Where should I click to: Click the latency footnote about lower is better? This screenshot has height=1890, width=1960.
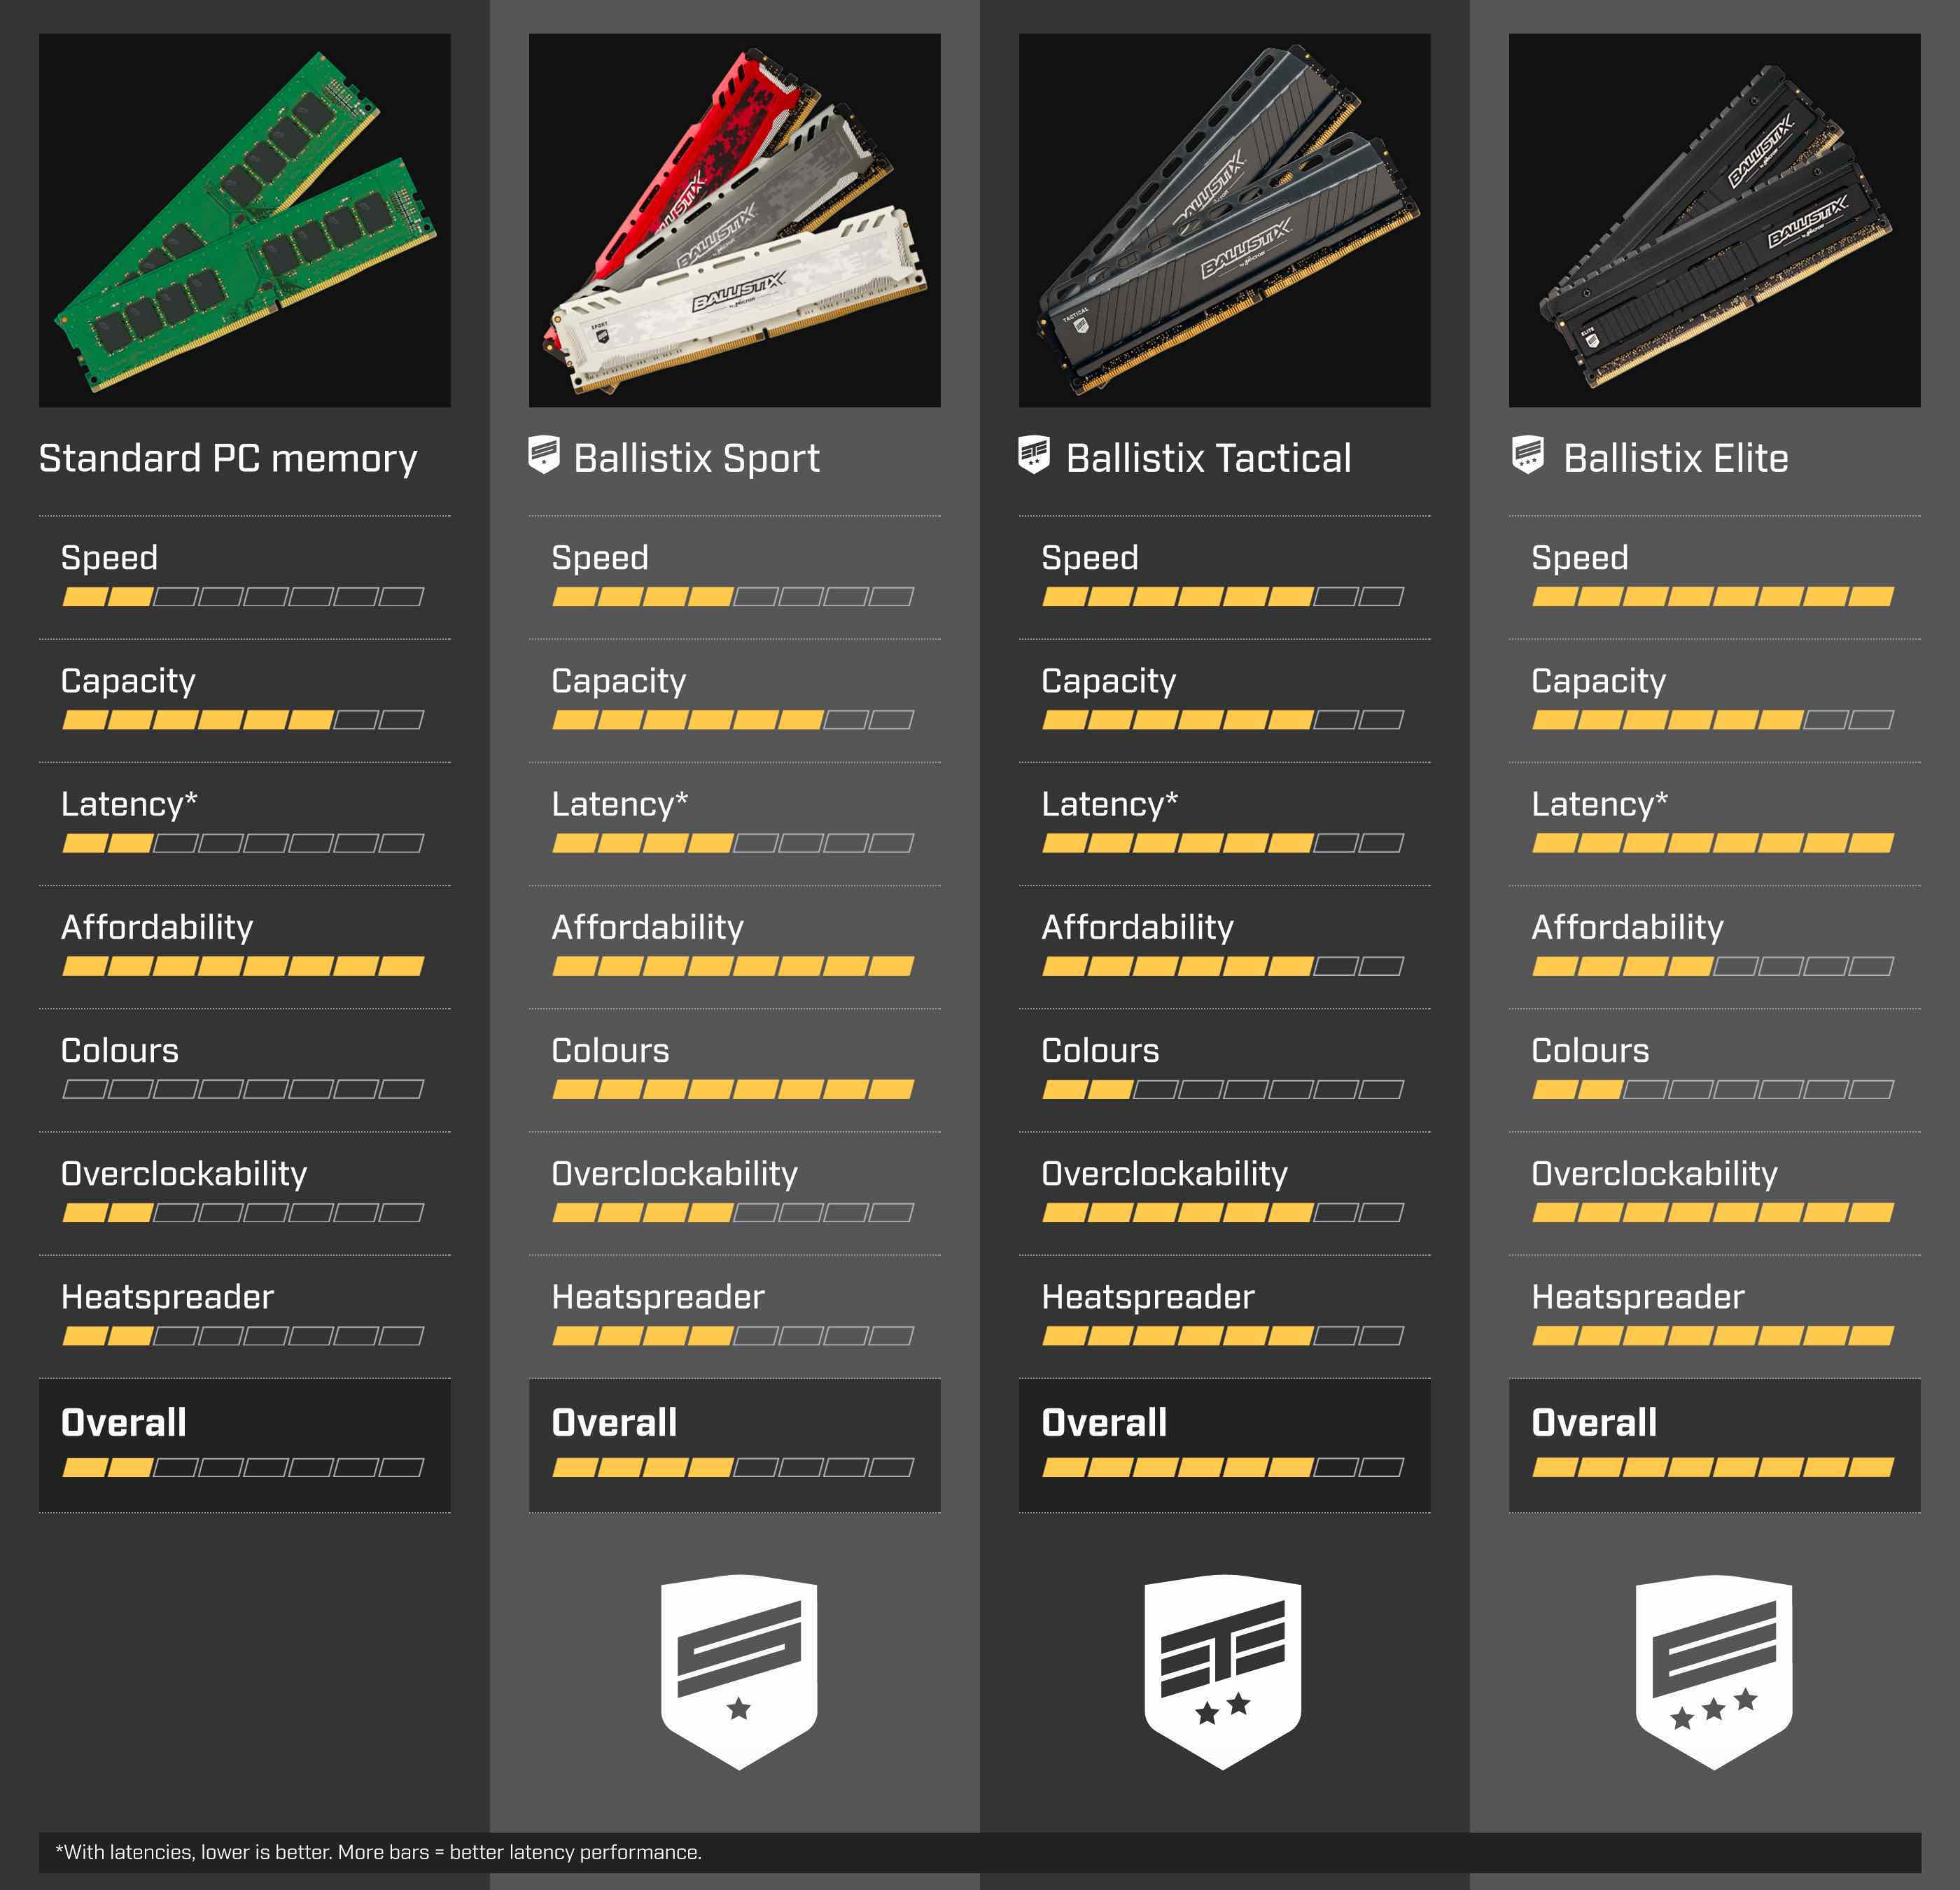pyautogui.click(x=379, y=1852)
